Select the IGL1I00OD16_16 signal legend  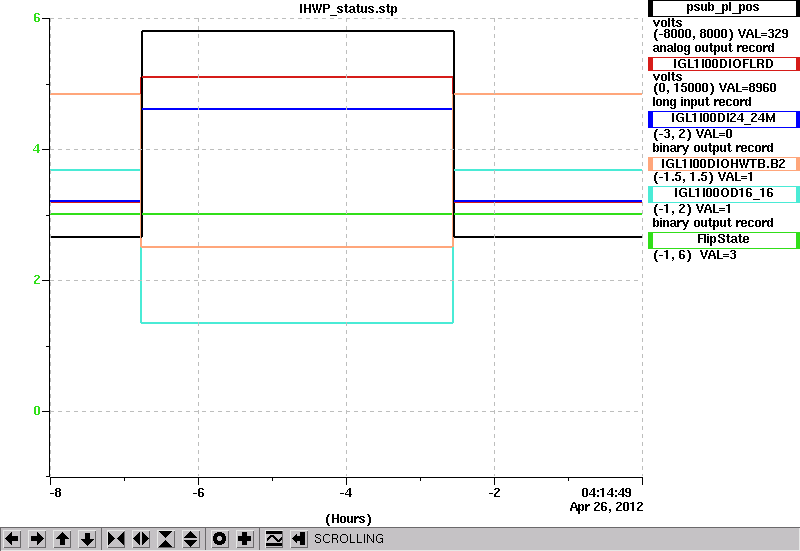[x=723, y=193]
